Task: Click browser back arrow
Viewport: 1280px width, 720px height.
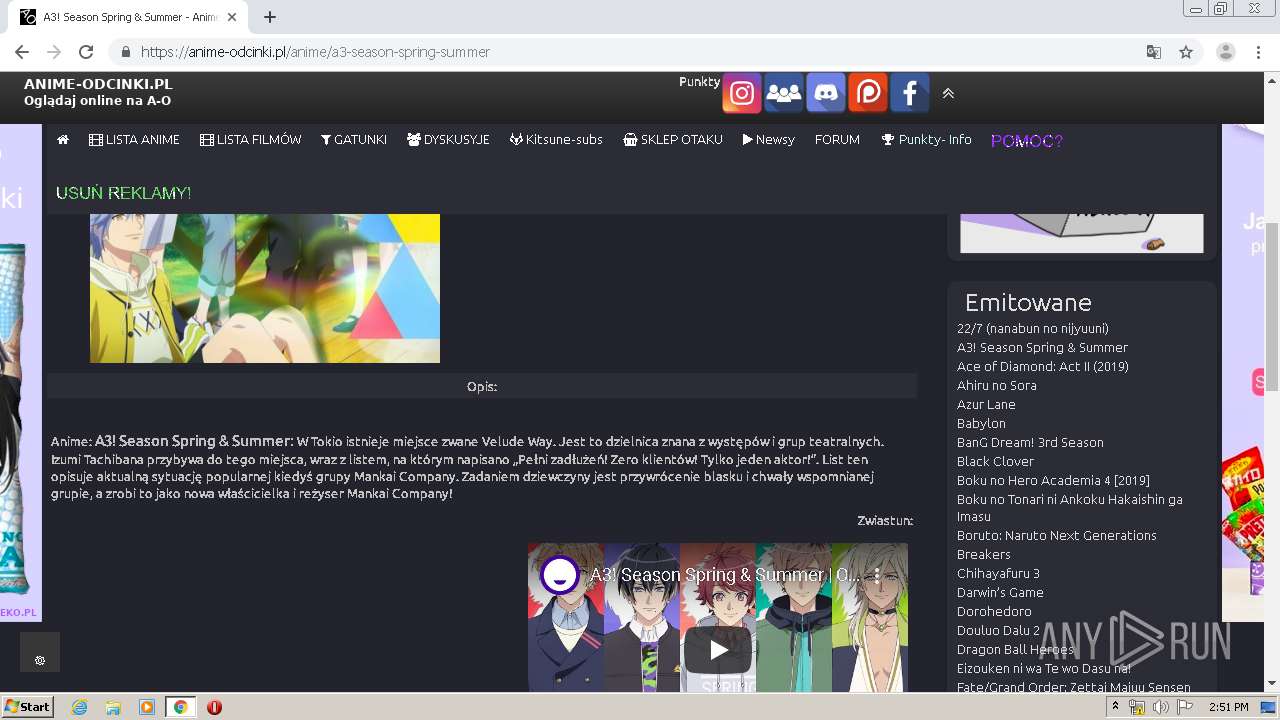Action: (x=22, y=52)
